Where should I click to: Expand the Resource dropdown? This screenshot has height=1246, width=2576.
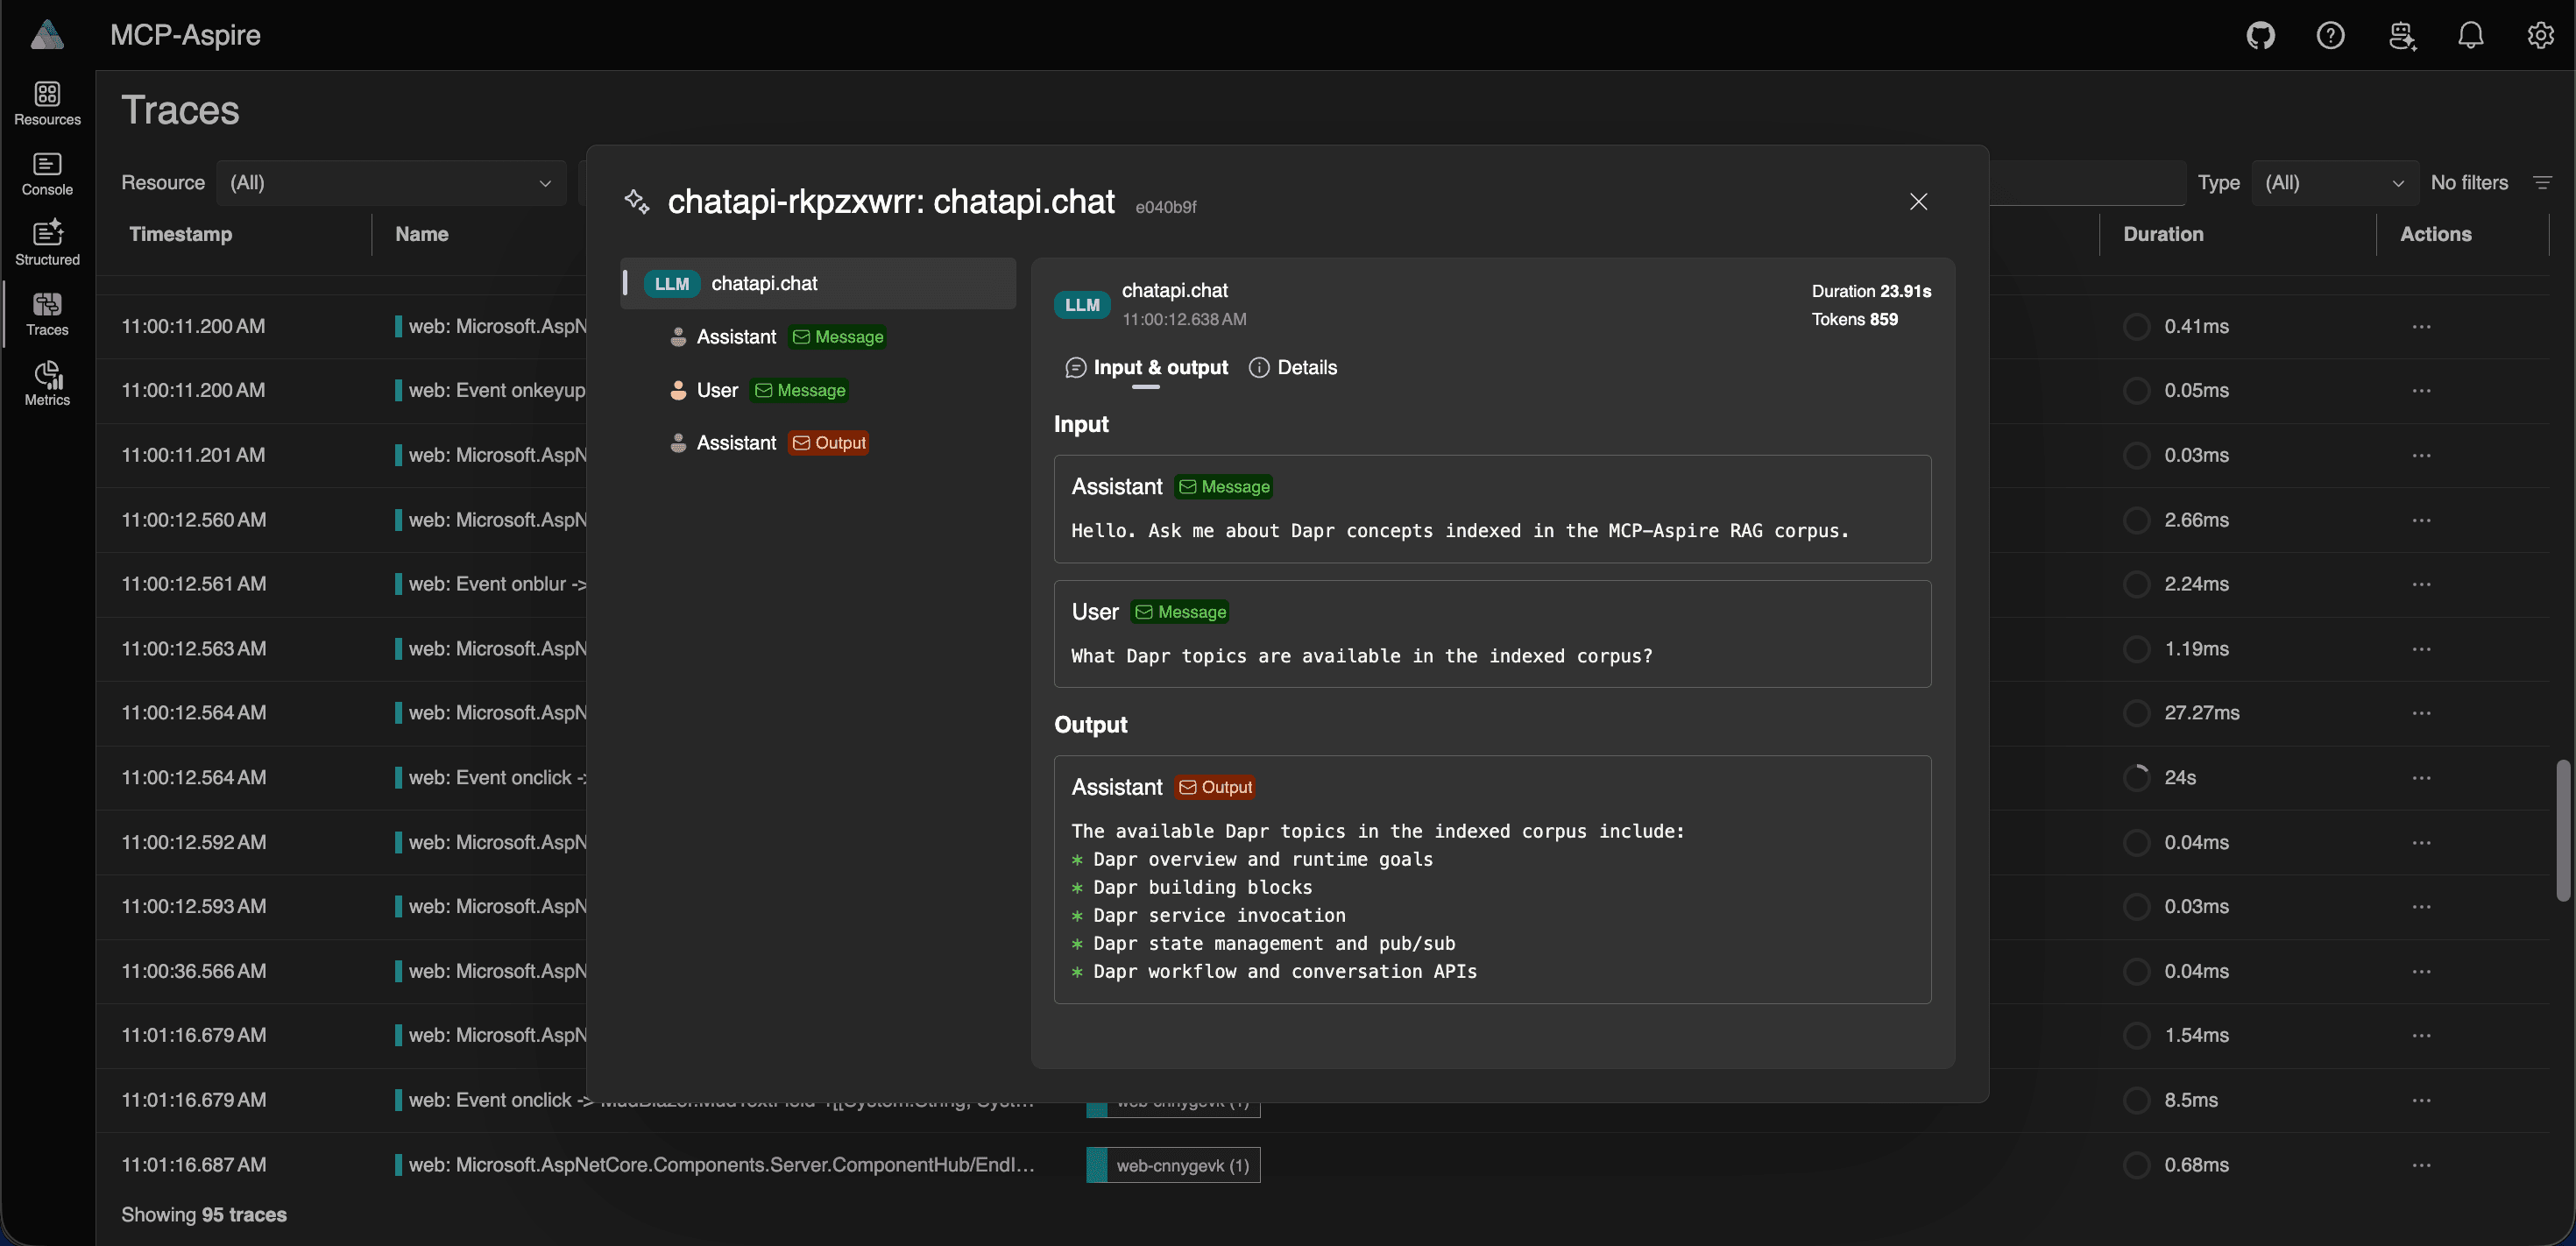tap(391, 183)
